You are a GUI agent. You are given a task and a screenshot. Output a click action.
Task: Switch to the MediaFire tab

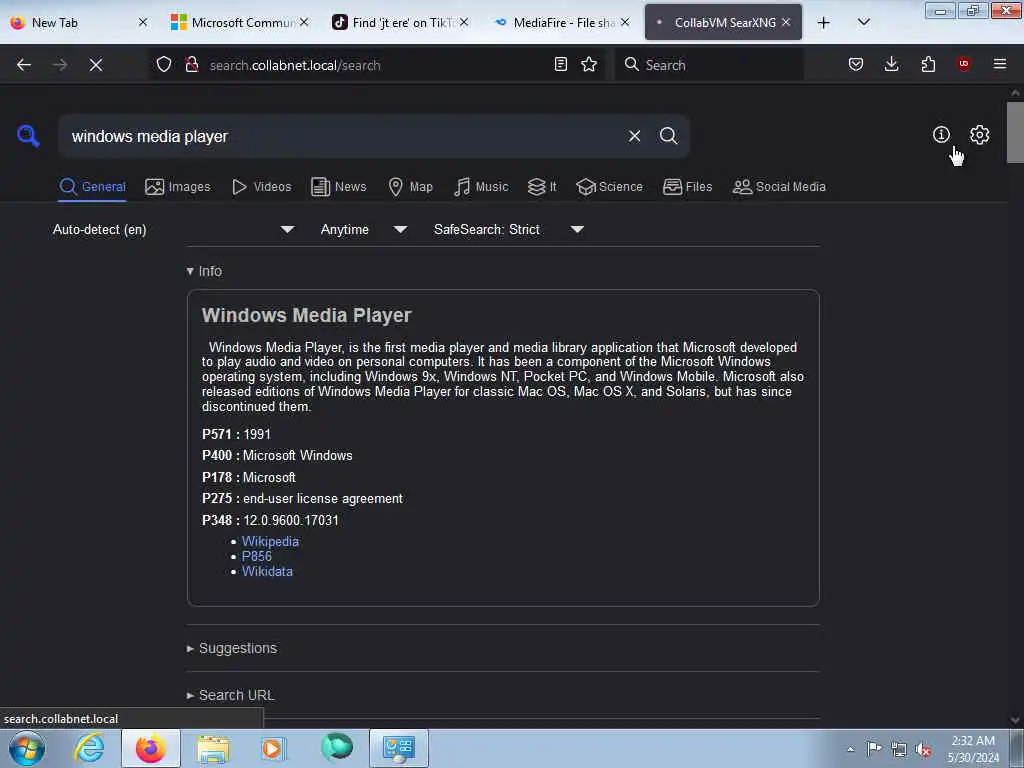564,23
